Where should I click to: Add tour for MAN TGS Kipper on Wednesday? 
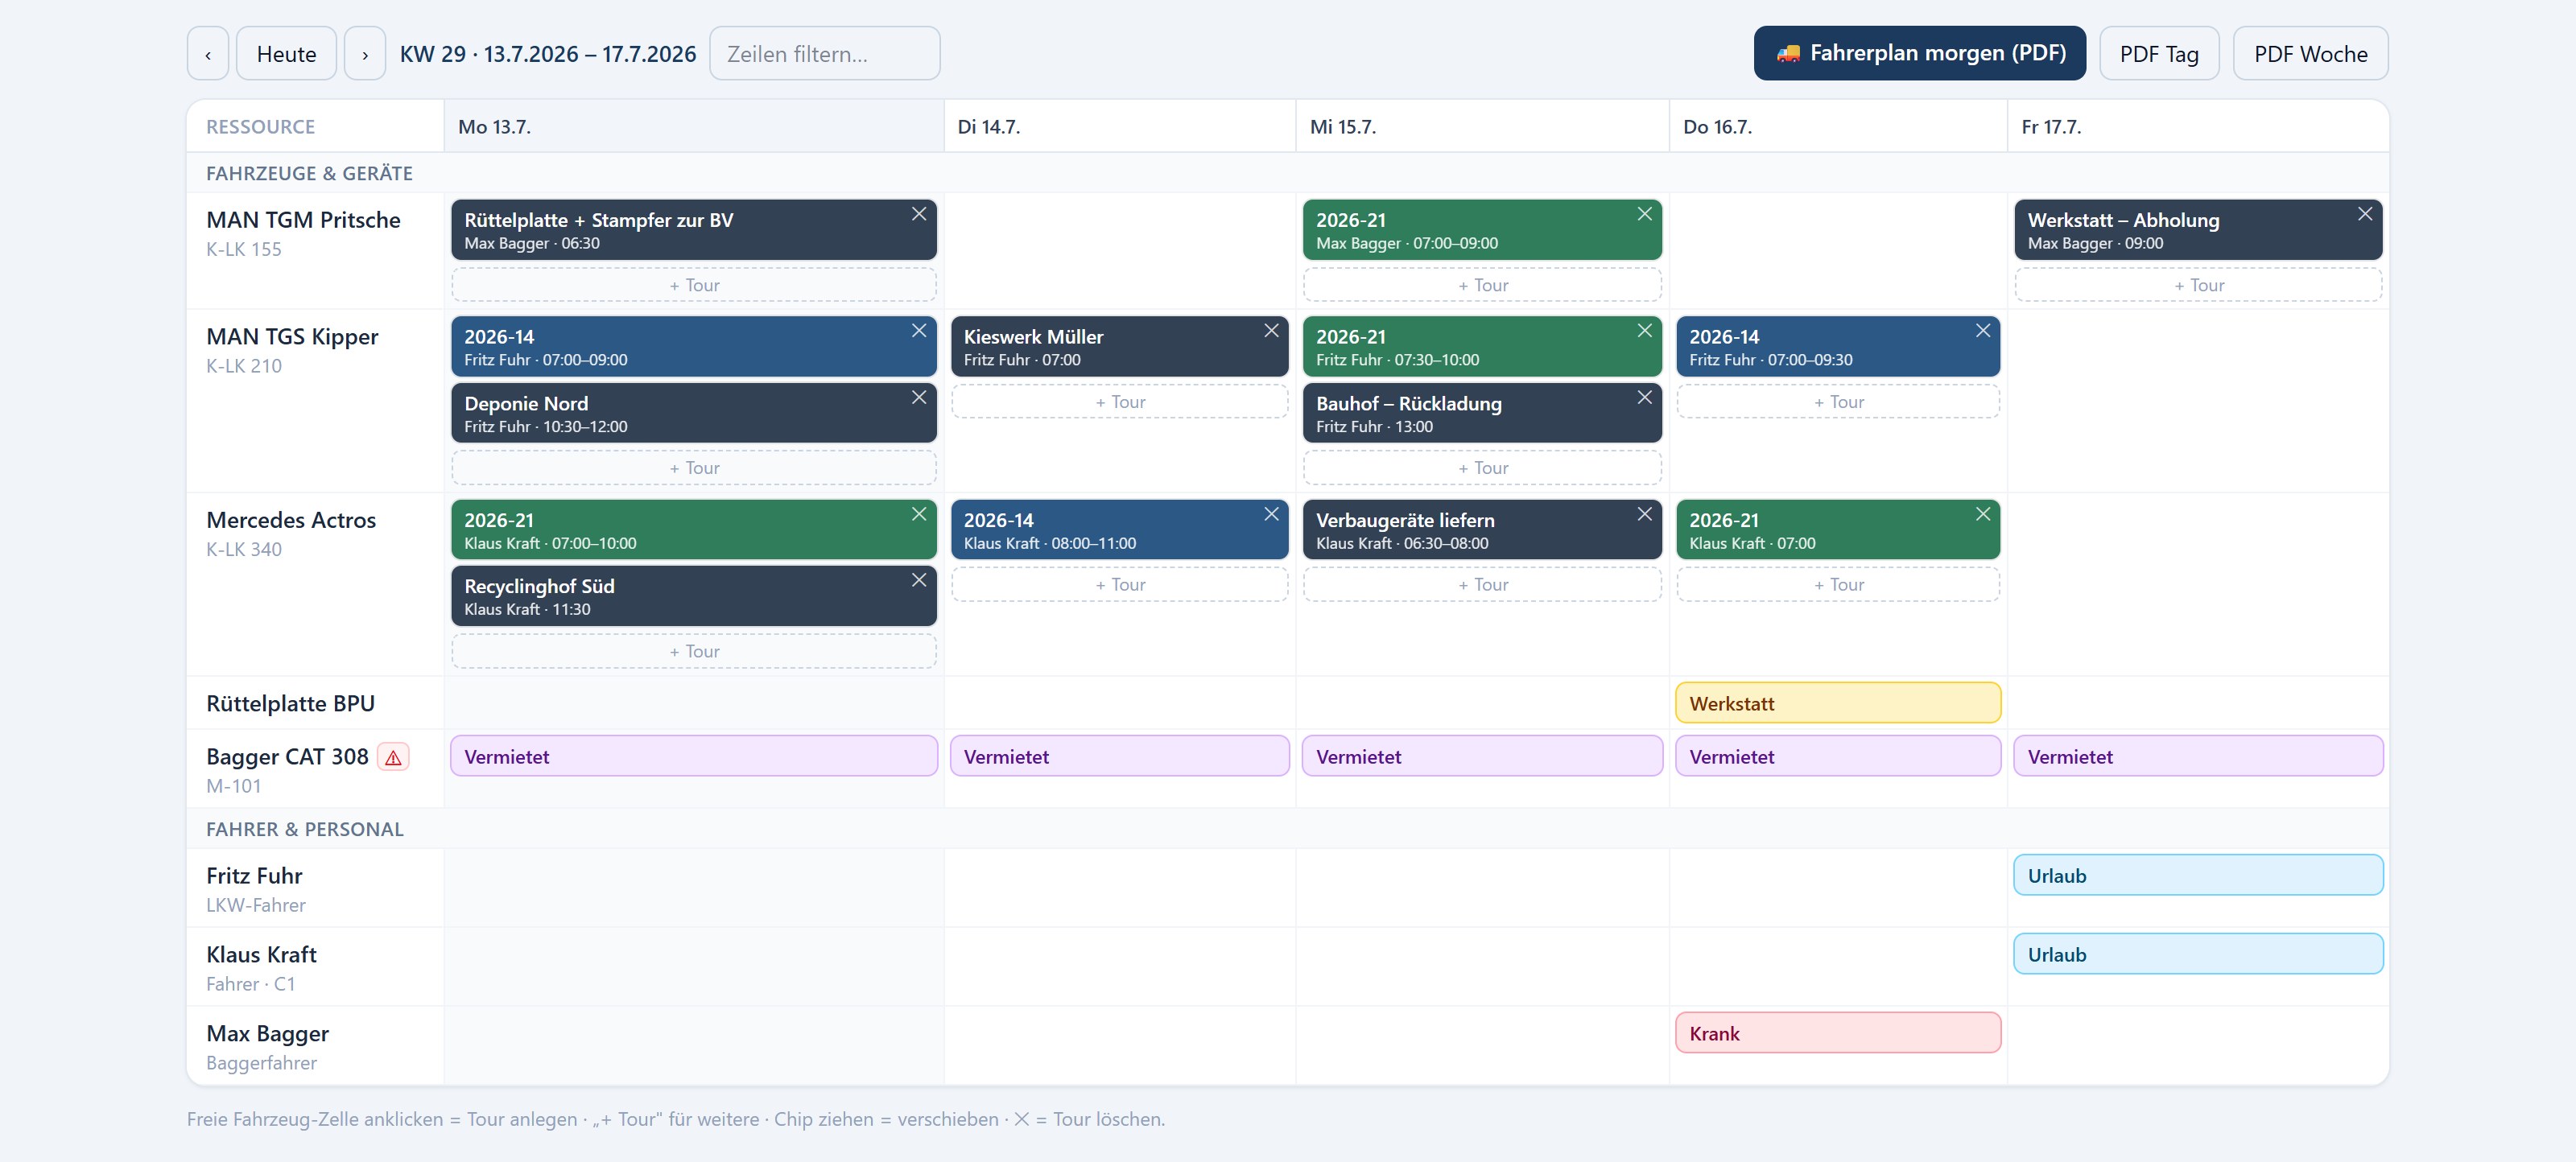pos(1482,468)
